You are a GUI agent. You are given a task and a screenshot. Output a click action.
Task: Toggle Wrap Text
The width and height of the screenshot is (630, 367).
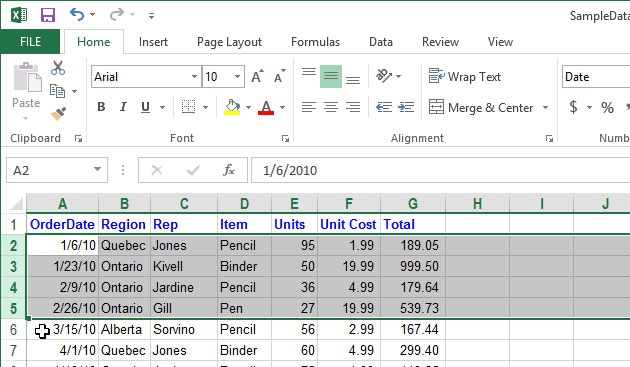(465, 76)
